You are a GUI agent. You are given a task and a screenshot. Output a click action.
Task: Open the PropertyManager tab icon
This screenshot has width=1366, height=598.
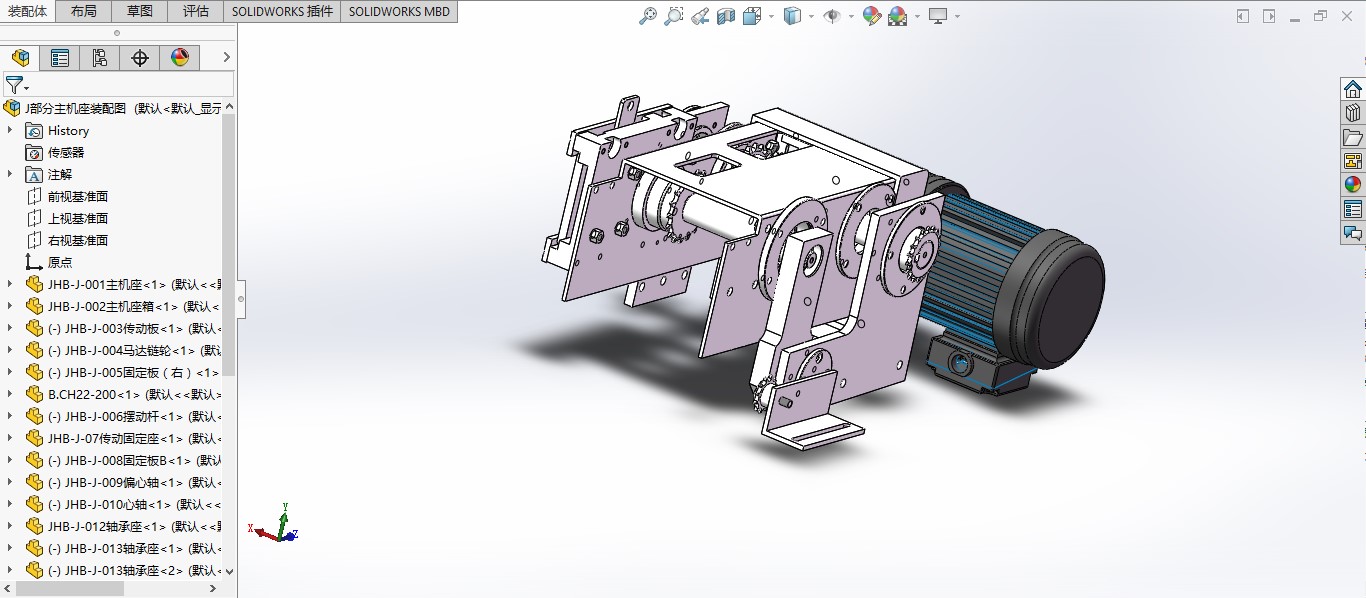(60, 58)
